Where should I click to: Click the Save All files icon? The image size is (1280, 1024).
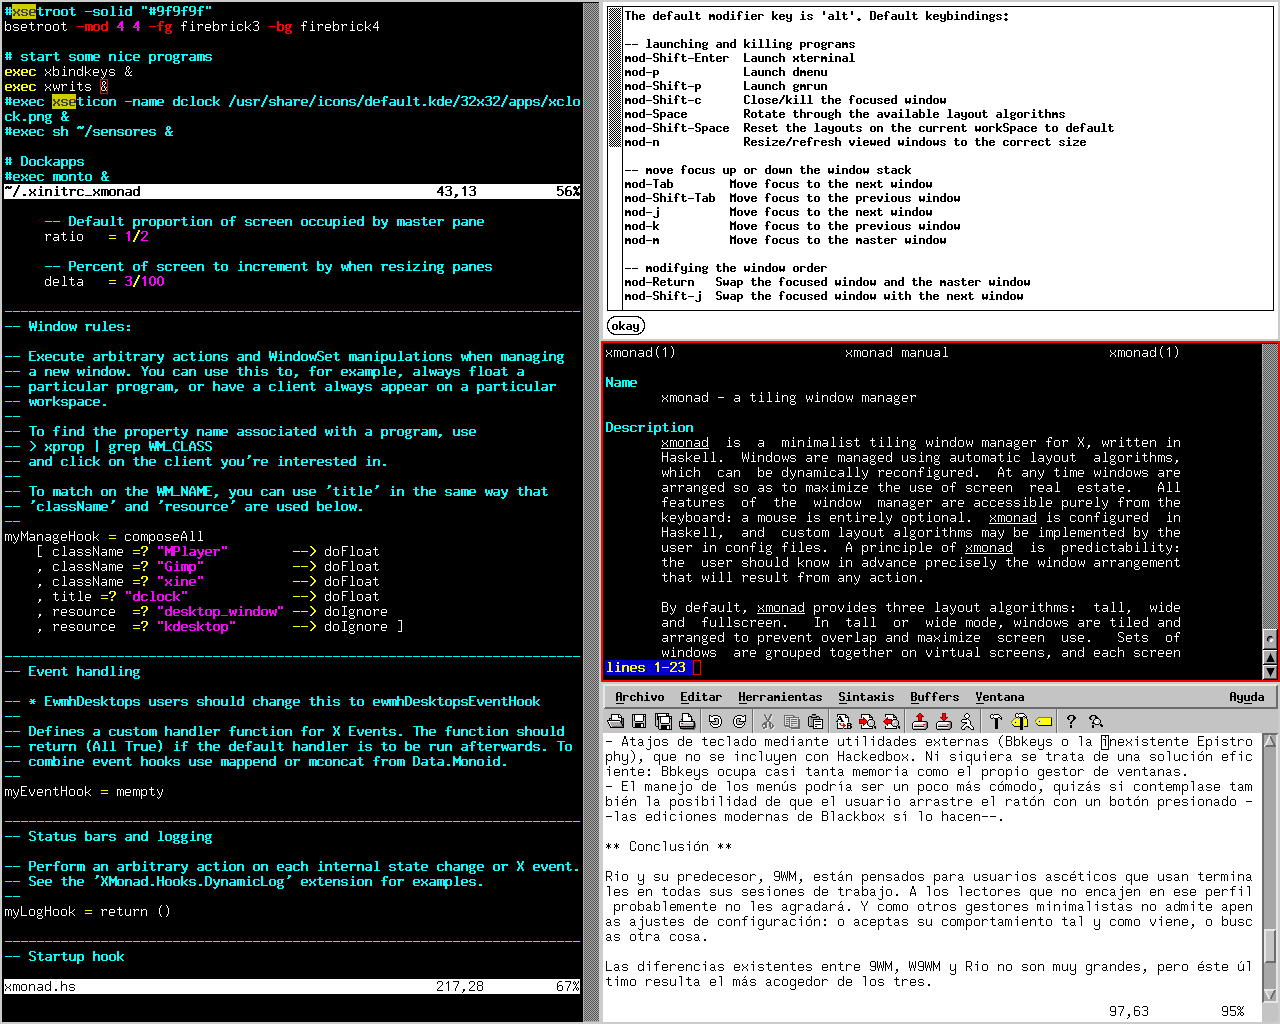(x=663, y=721)
